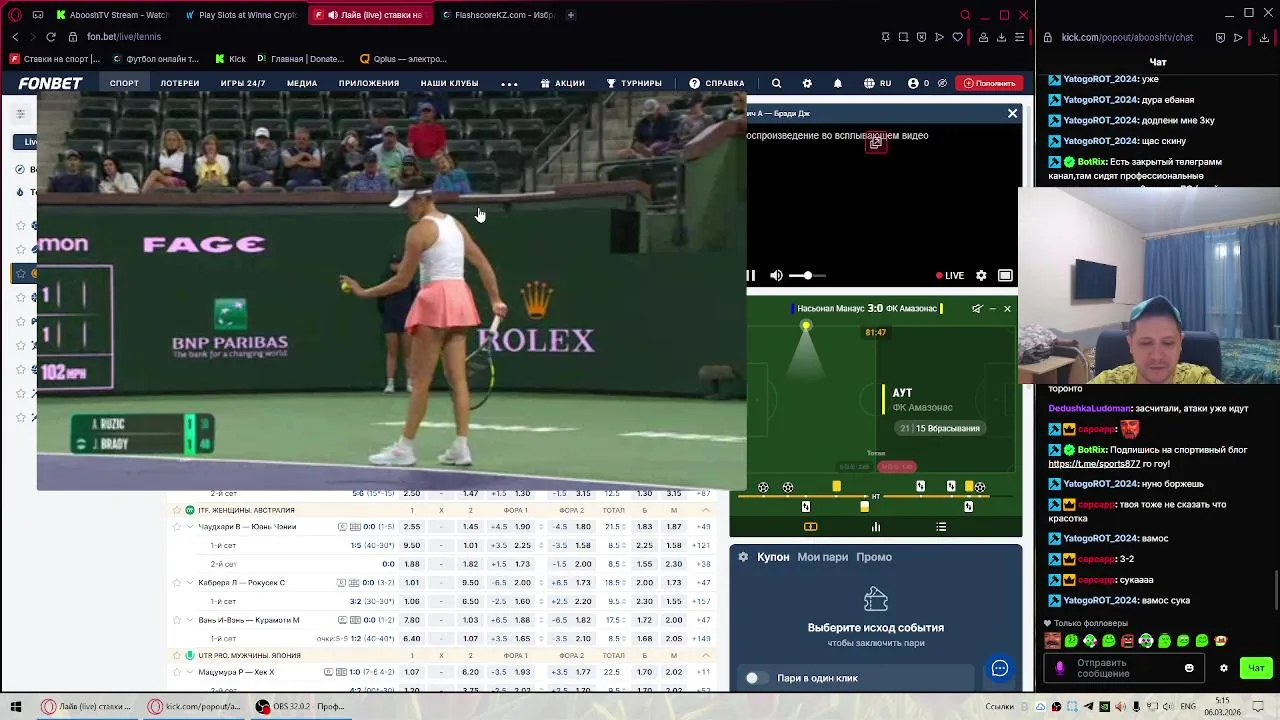Viewport: 1280px width, 720px height.
Task: Click the green Чат send button
Action: pos(1256,668)
